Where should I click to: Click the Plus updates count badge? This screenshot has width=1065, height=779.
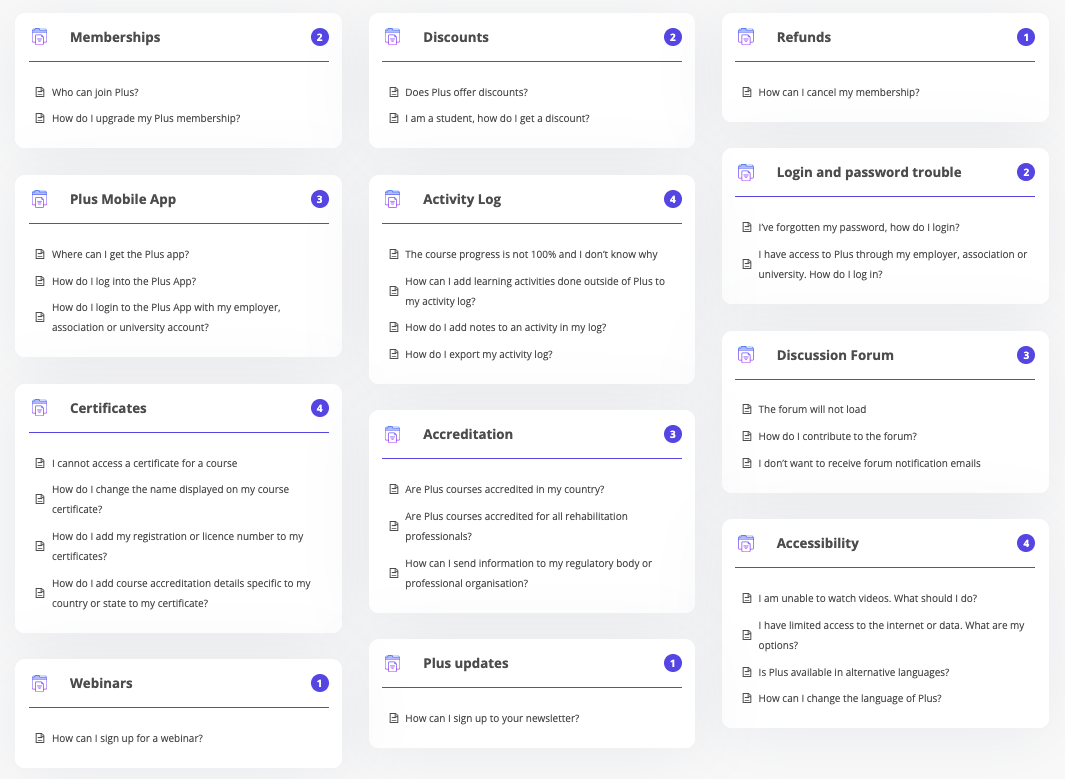[x=673, y=663]
